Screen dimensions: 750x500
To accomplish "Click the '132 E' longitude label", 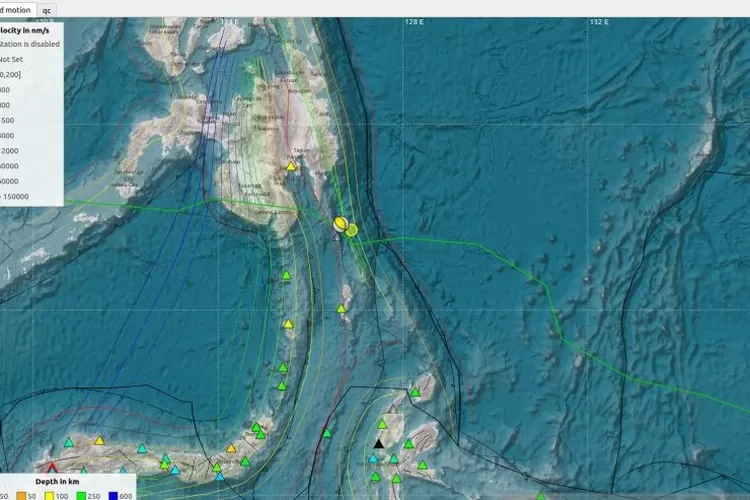I will click(x=599, y=22).
